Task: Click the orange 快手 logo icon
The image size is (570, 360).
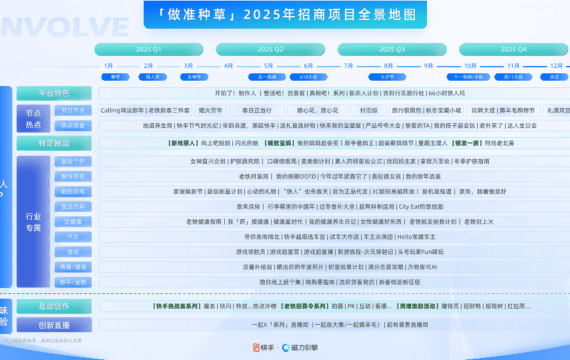Action: 256,348
